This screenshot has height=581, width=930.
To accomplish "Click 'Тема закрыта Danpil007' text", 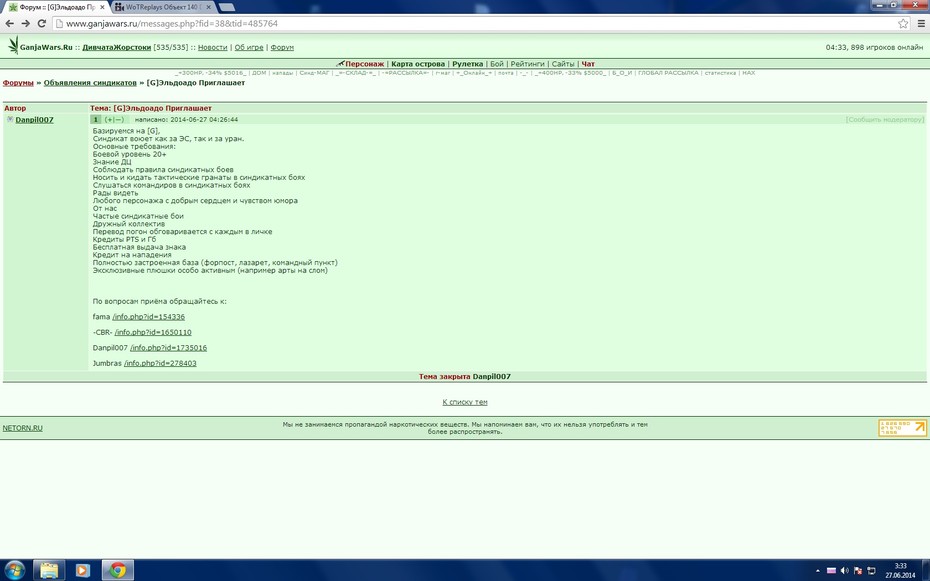I will coord(464,376).
